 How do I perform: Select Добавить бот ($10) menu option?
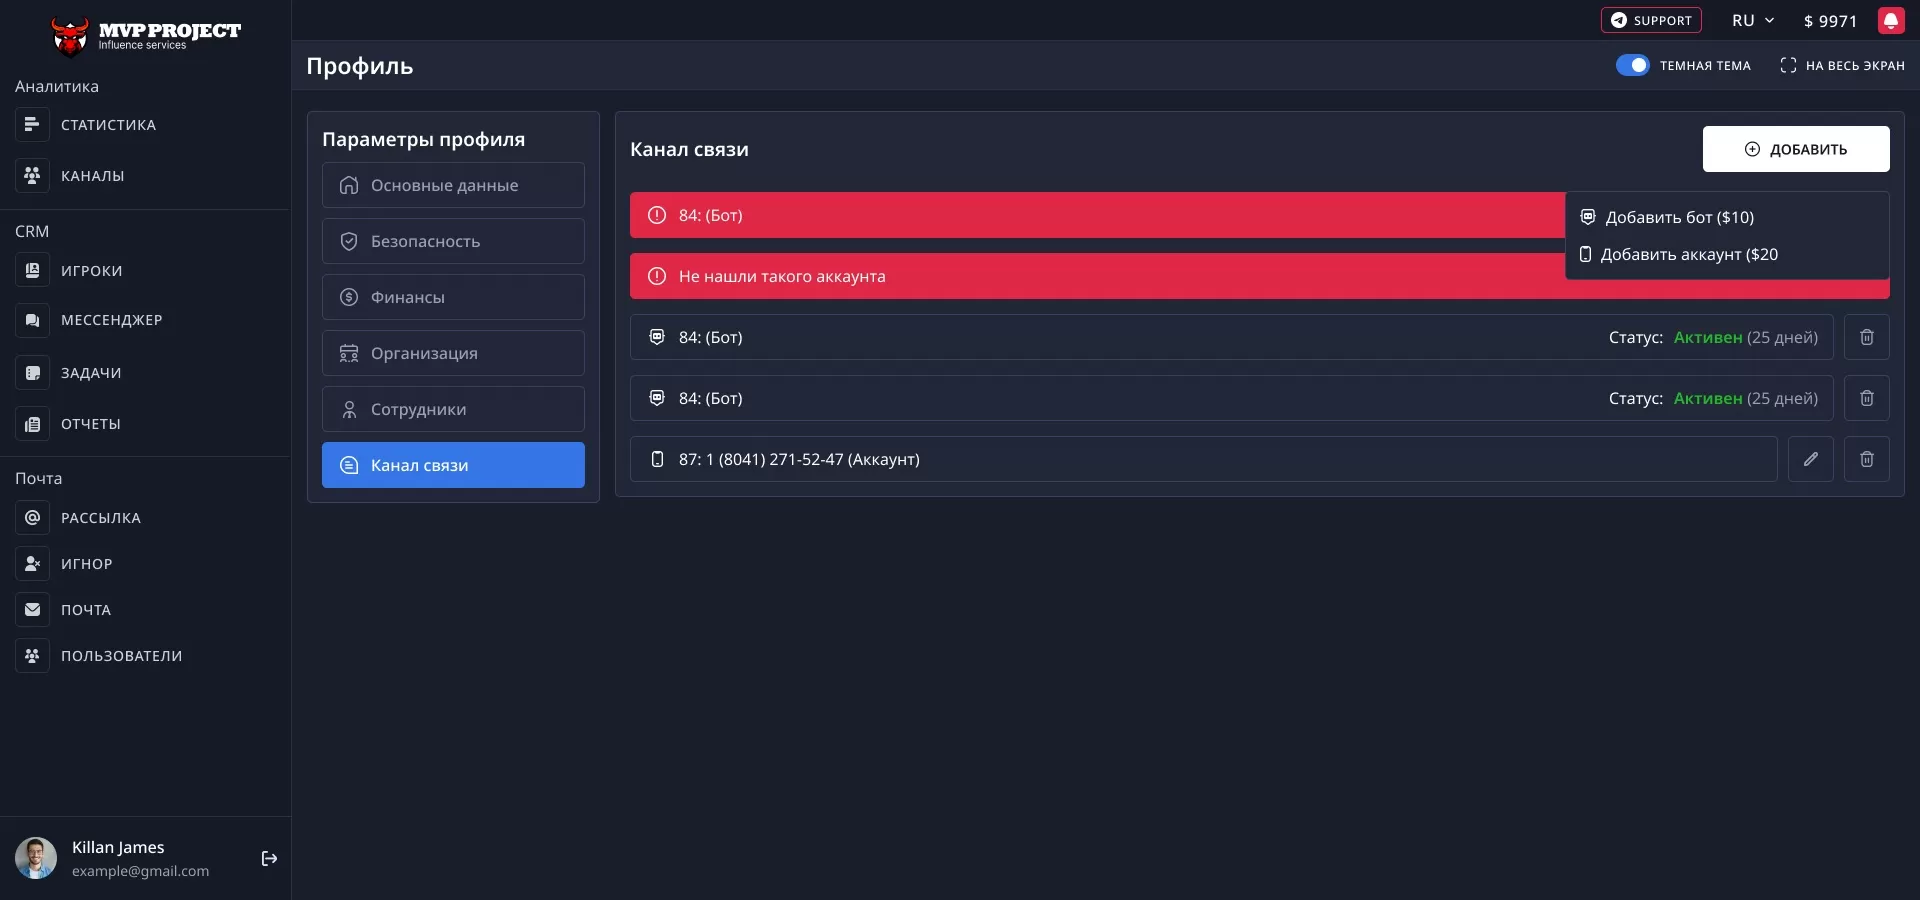(1678, 217)
